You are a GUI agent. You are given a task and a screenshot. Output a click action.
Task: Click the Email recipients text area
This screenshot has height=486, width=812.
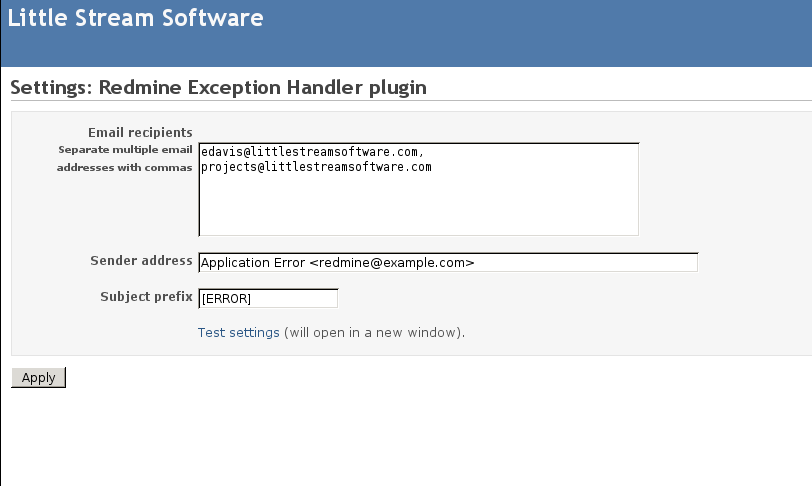[x=418, y=189]
